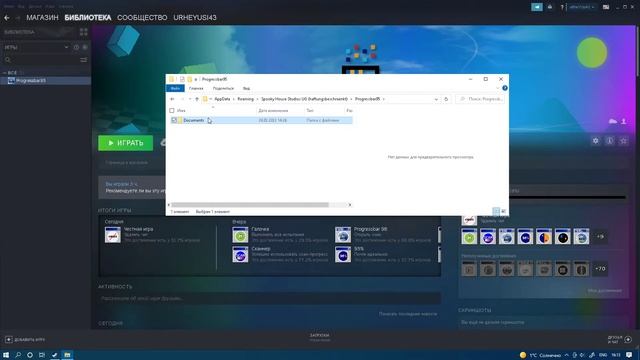Open the ЗАГРУЗКИ section at the Steam bottom bar
The height and width of the screenshot is (360, 640).
(x=319, y=337)
